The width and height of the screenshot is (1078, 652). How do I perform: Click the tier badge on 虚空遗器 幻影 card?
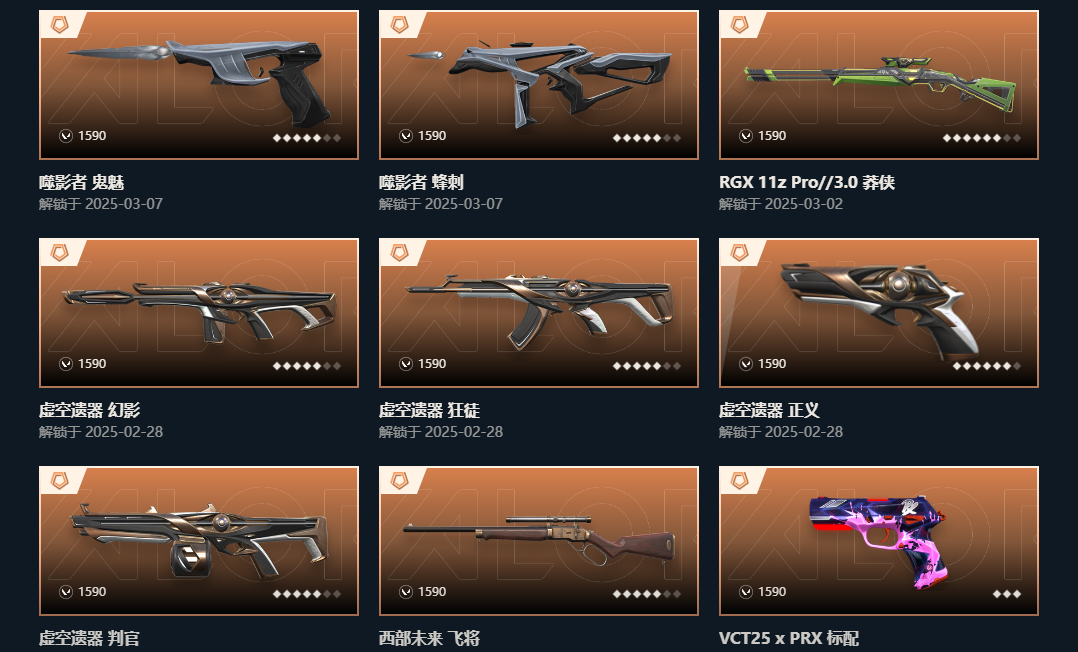pos(60,253)
